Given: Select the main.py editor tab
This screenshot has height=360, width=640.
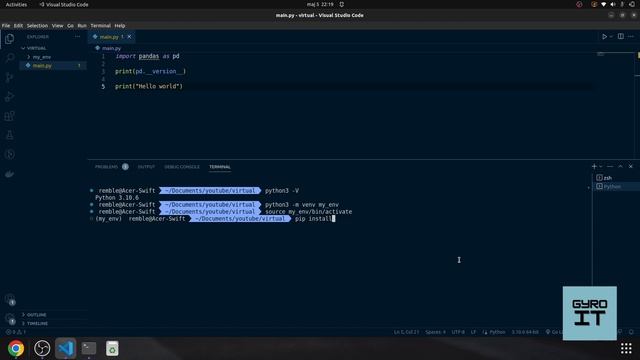Looking at the screenshot, I should point(108,37).
